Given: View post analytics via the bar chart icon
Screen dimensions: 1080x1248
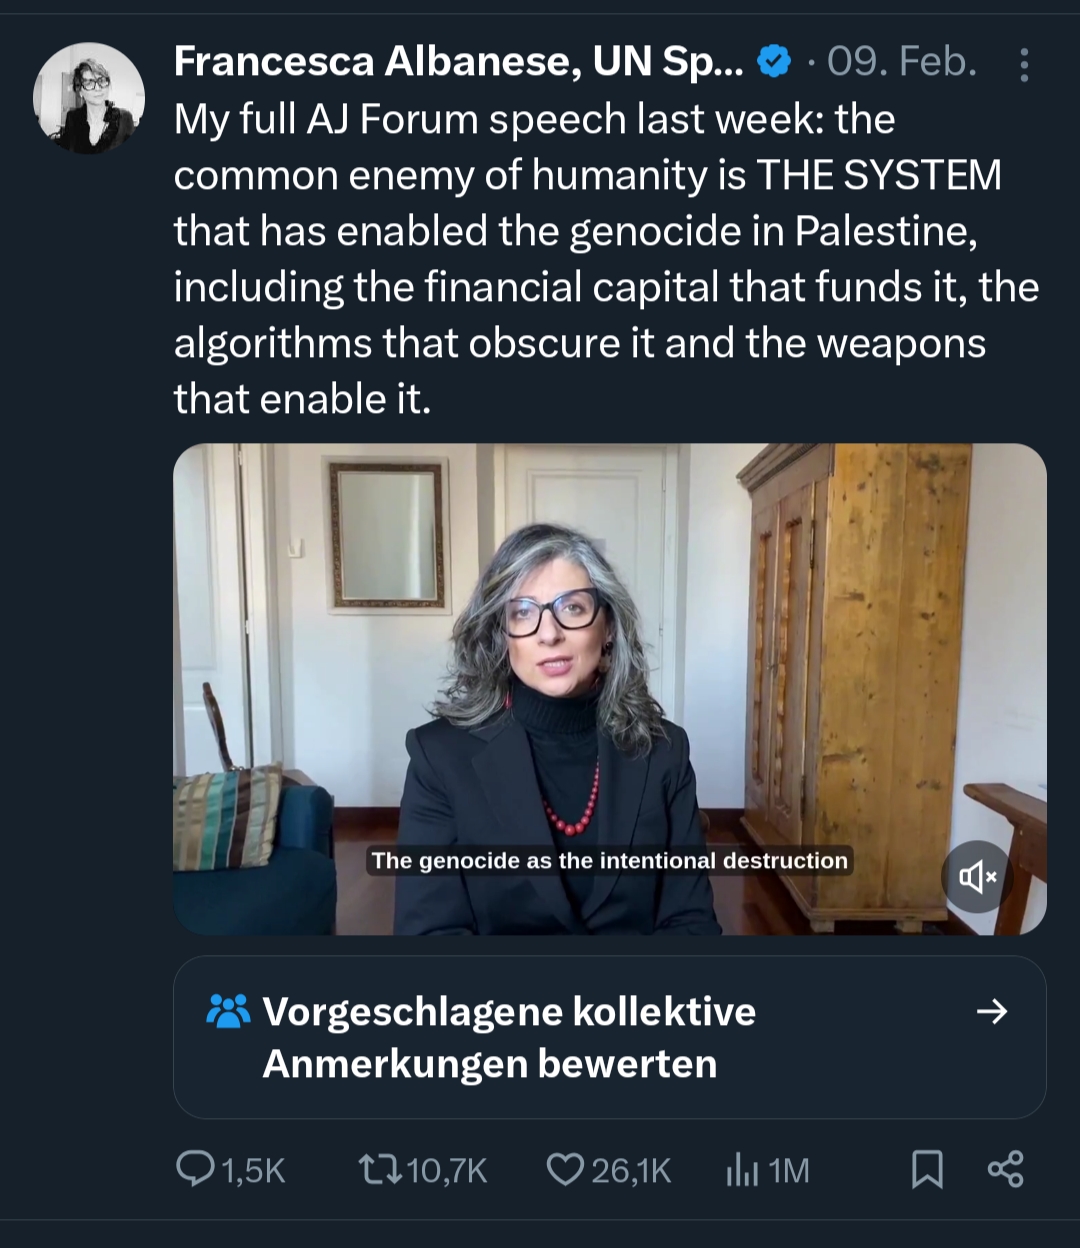Looking at the screenshot, I should [x=742, y=1170].
